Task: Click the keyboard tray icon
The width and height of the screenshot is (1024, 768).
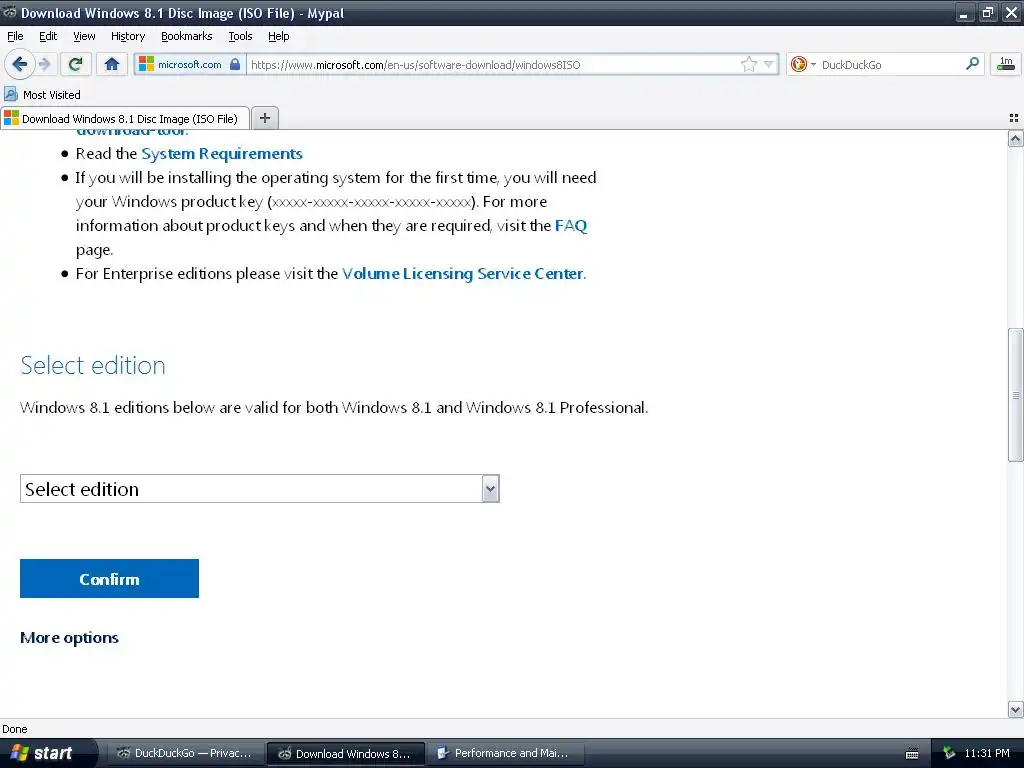Action: click(912, 754)
